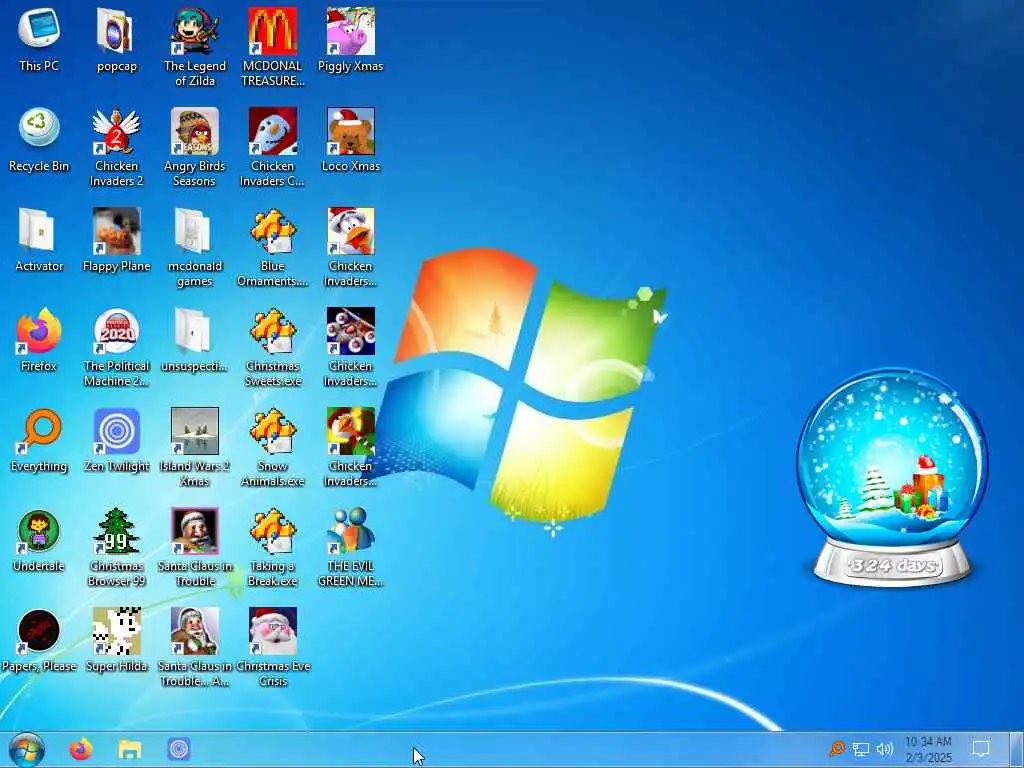Select Santa Claus in Trouble... A... shortcut

pos(195,647)
